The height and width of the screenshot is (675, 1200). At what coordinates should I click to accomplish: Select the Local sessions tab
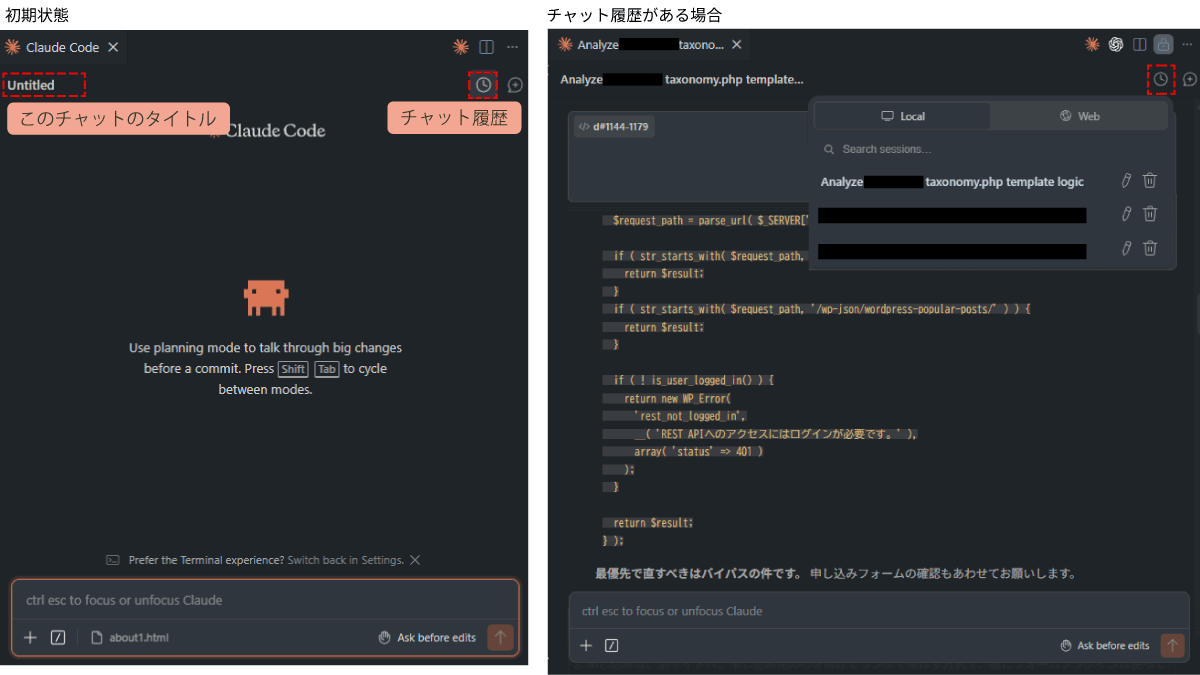(902, 116)
